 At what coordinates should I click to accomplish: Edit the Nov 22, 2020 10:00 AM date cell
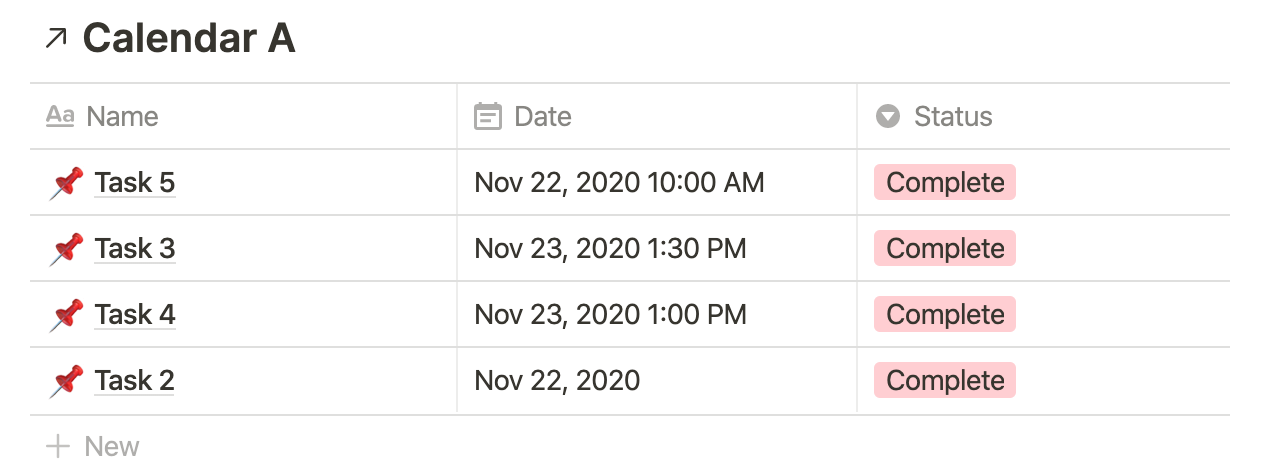(619, 183)
